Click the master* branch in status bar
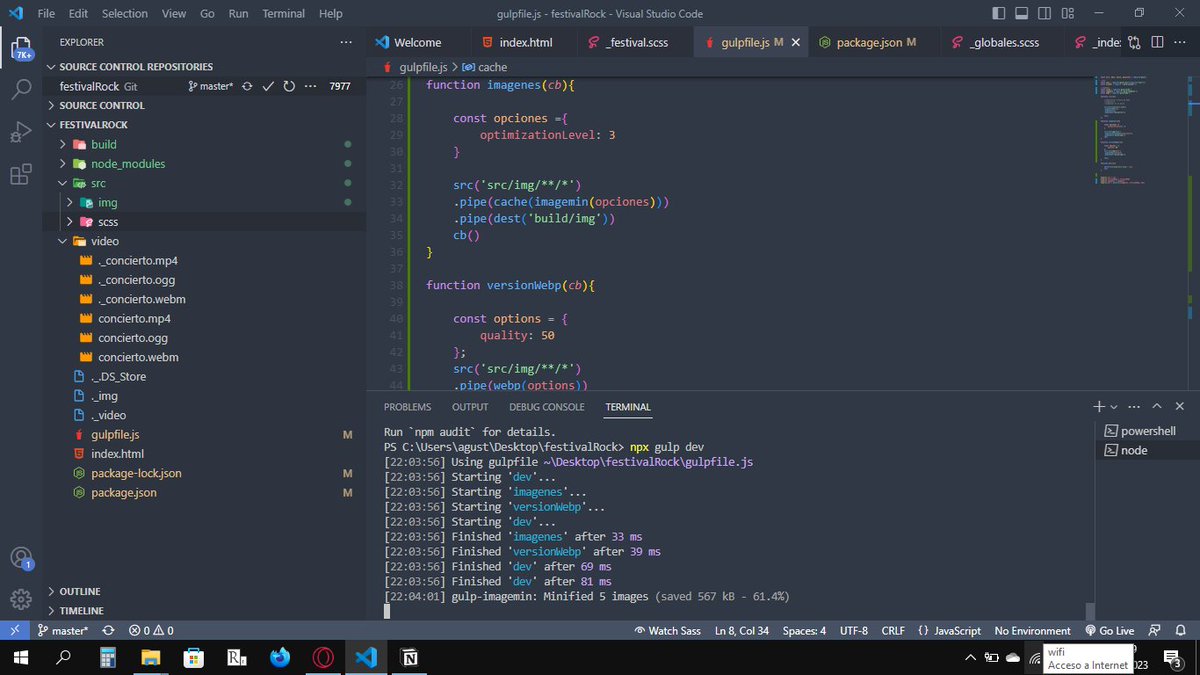1200x675 pixels. 65,631
